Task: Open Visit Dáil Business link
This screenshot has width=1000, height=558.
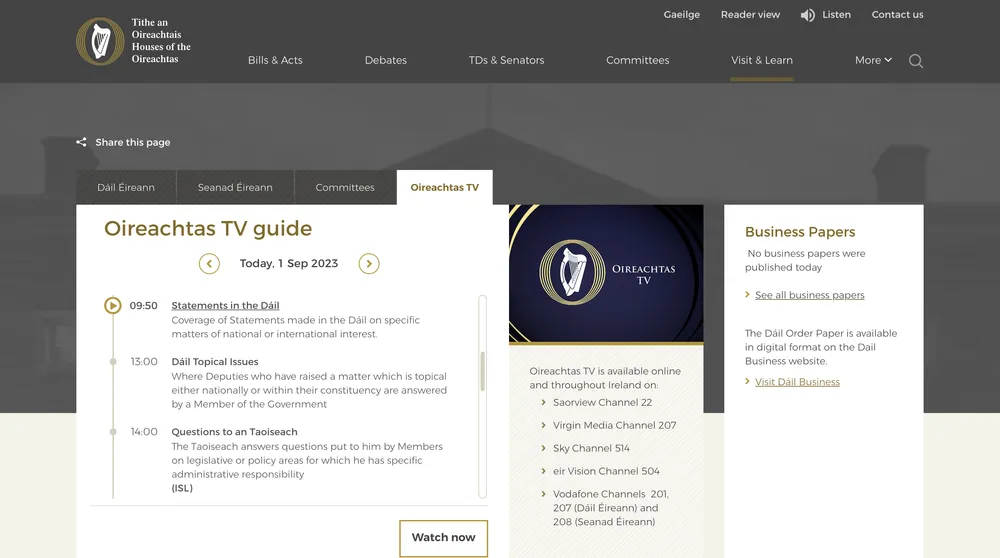Action: (x=797, y=382)
